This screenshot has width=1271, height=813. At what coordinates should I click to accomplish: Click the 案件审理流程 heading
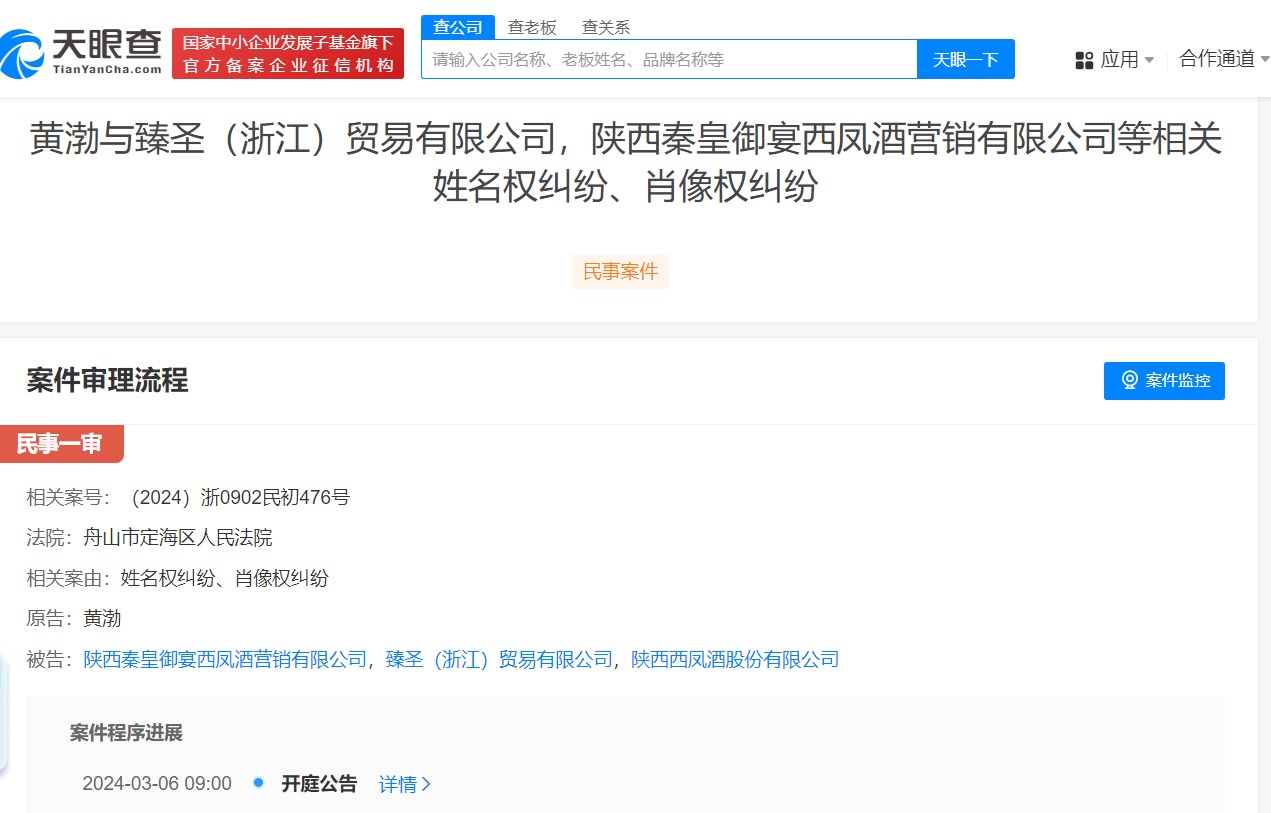tap(107, 380)
